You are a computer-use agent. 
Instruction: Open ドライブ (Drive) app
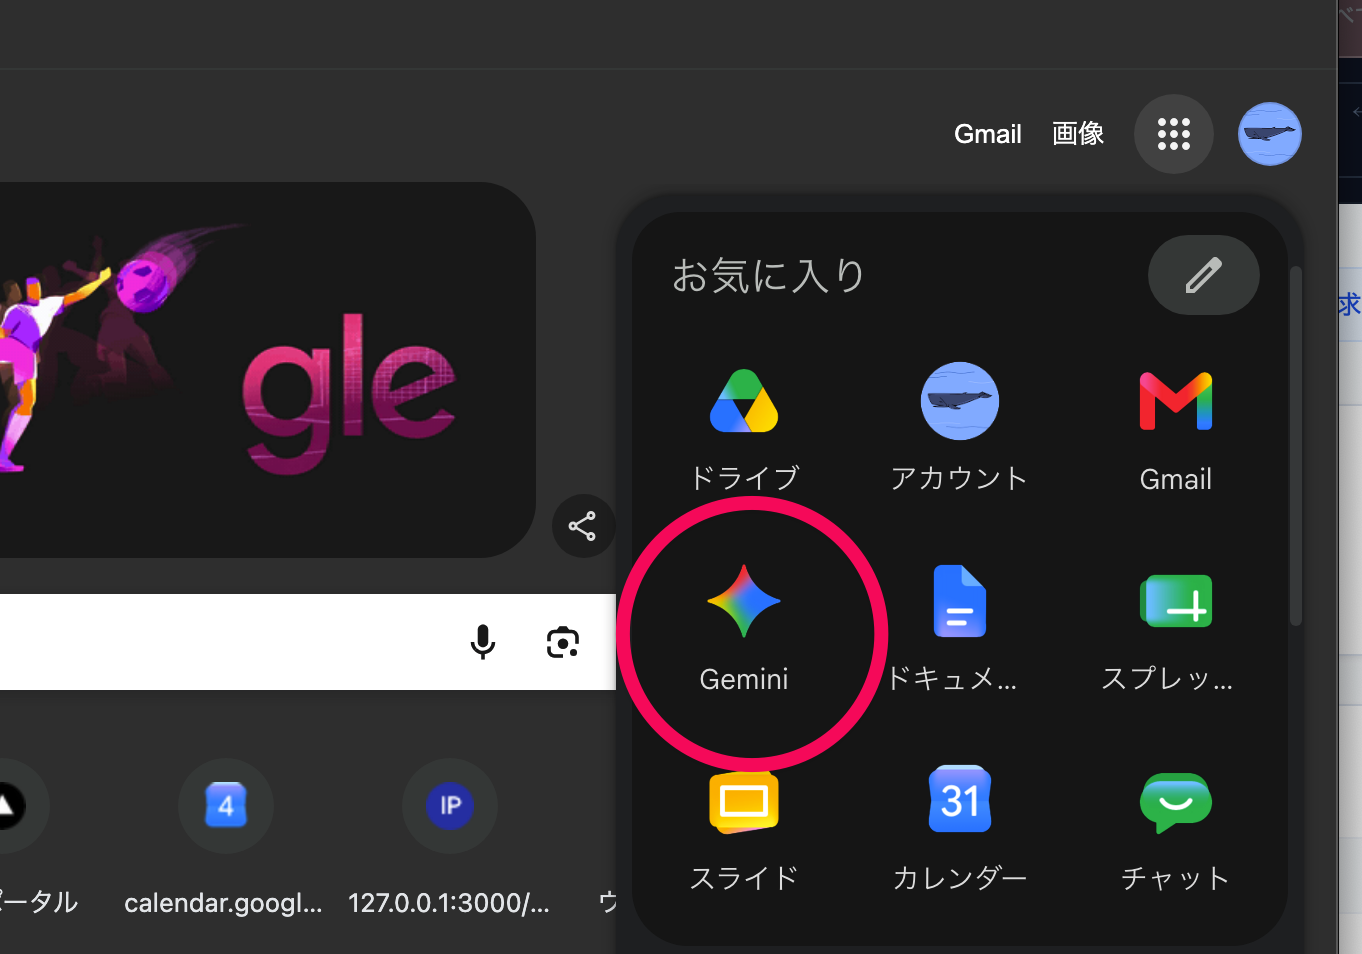click(x=744, y=429)
